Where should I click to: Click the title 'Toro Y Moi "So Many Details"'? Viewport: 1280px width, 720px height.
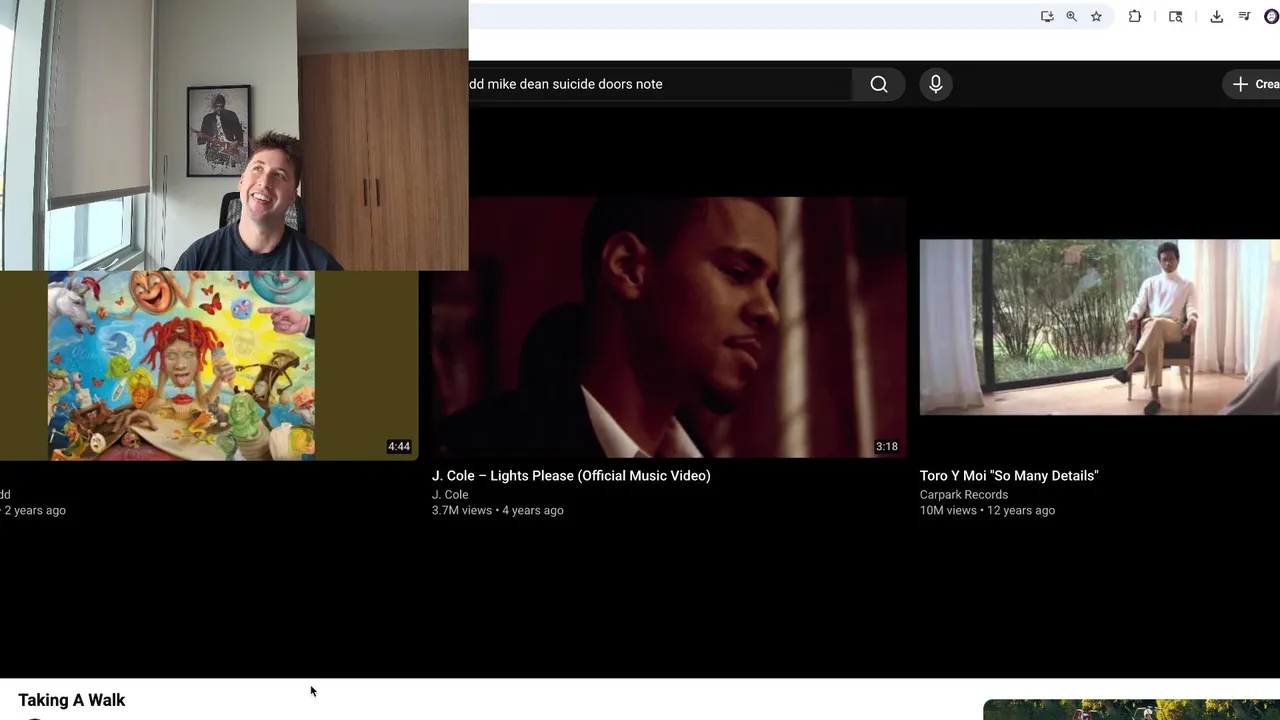[1009, 476]
